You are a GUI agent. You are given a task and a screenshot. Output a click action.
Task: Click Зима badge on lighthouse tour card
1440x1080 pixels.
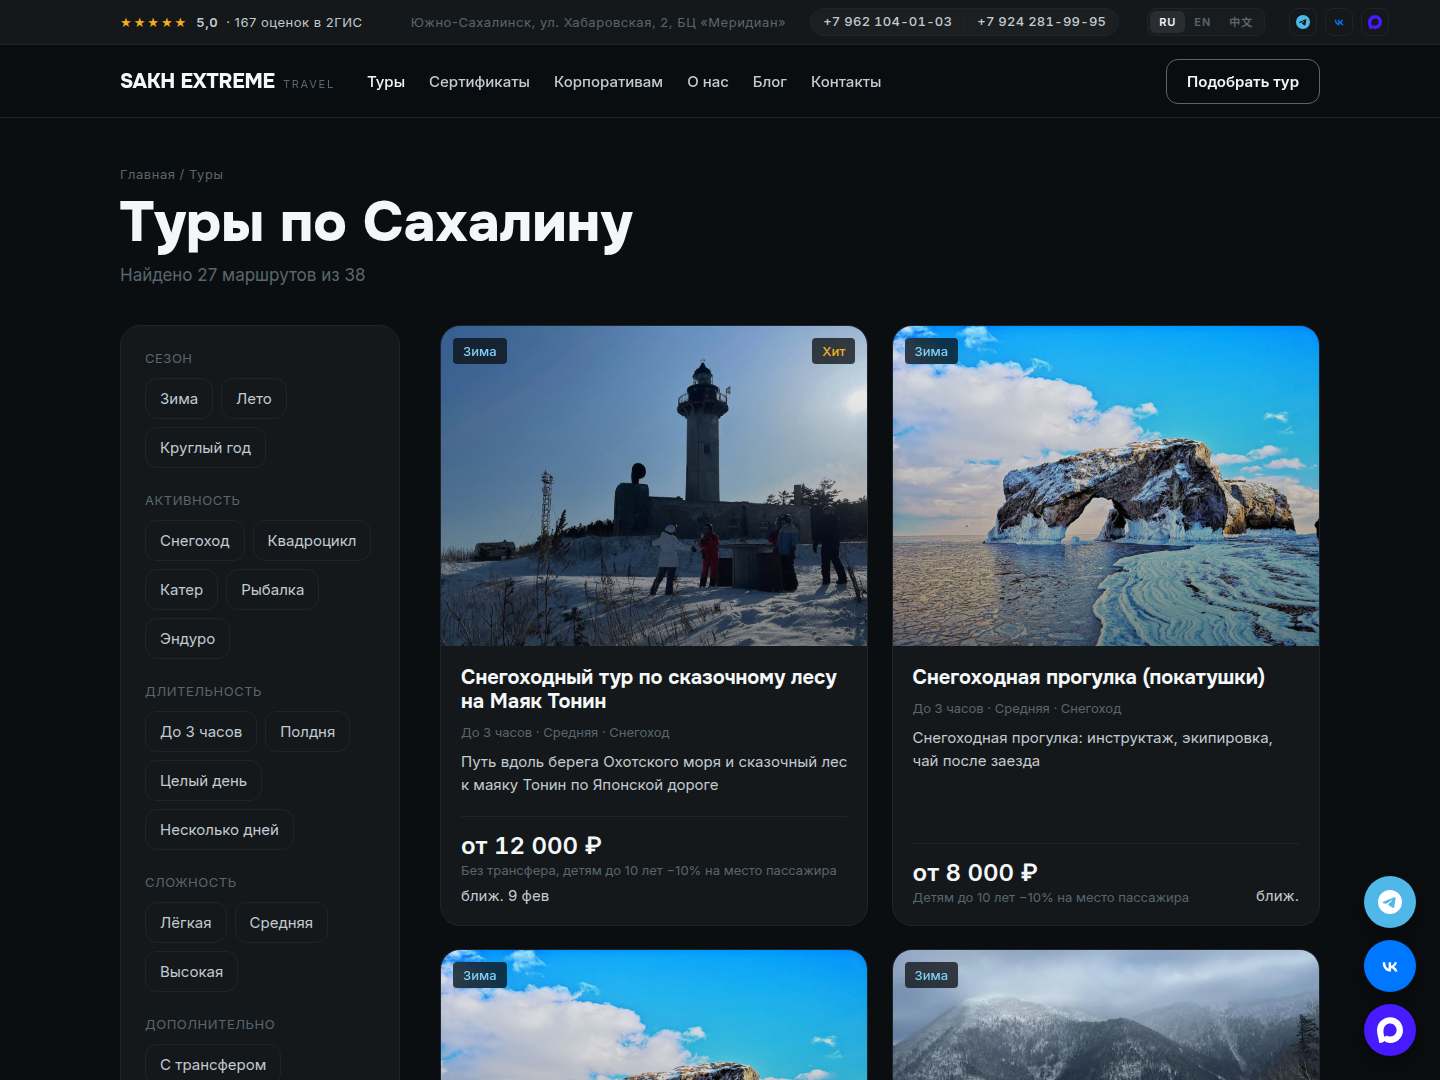(480, 351)
